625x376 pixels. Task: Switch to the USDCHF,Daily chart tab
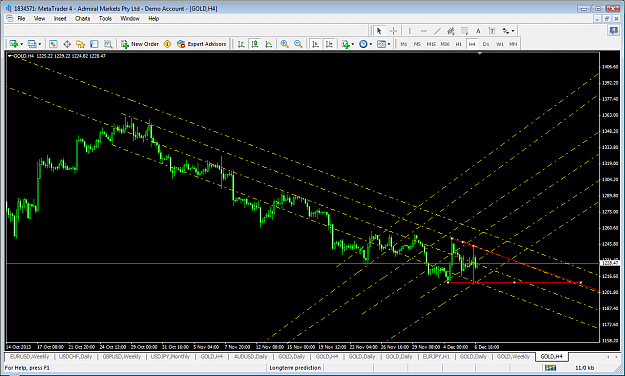click(x=75, y=356)
